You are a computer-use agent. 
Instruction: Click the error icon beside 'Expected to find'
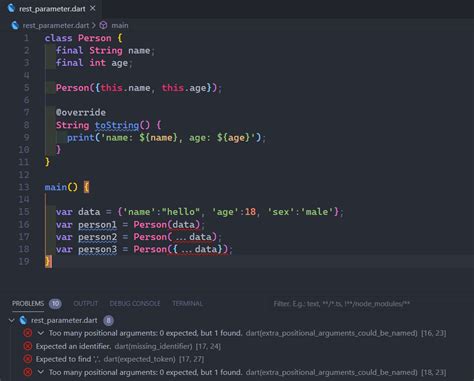click(x=28, y=359)
